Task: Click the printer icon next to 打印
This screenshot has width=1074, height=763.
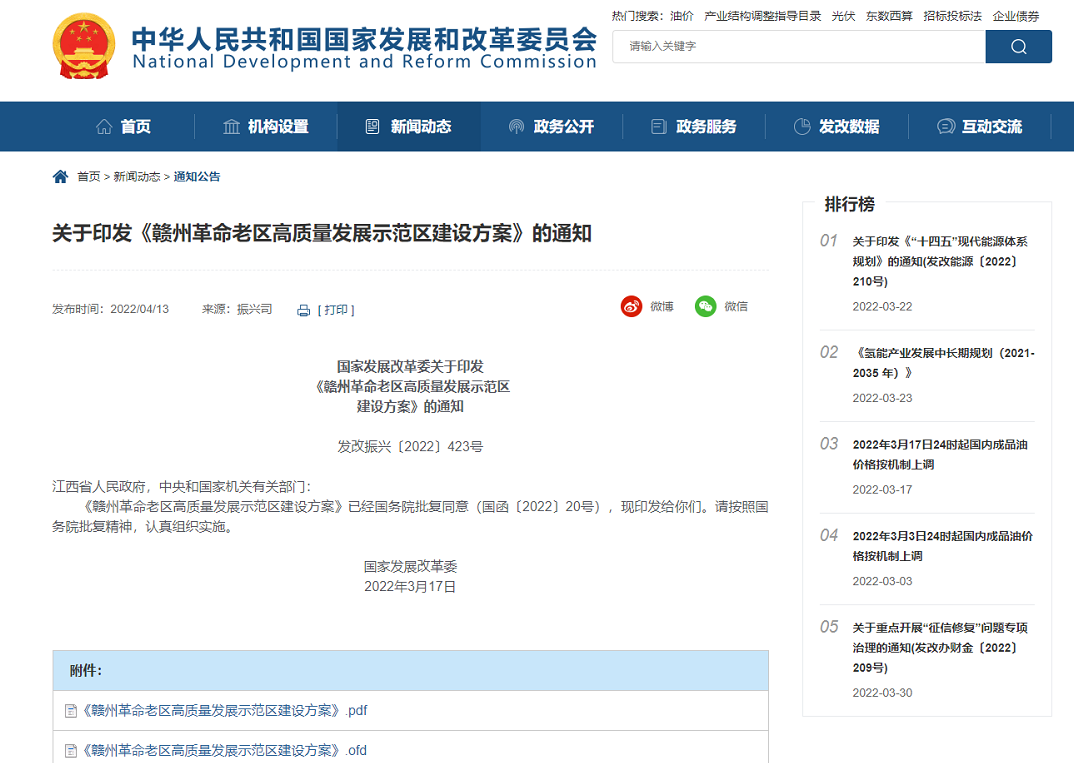Action: tap(303, 310)
